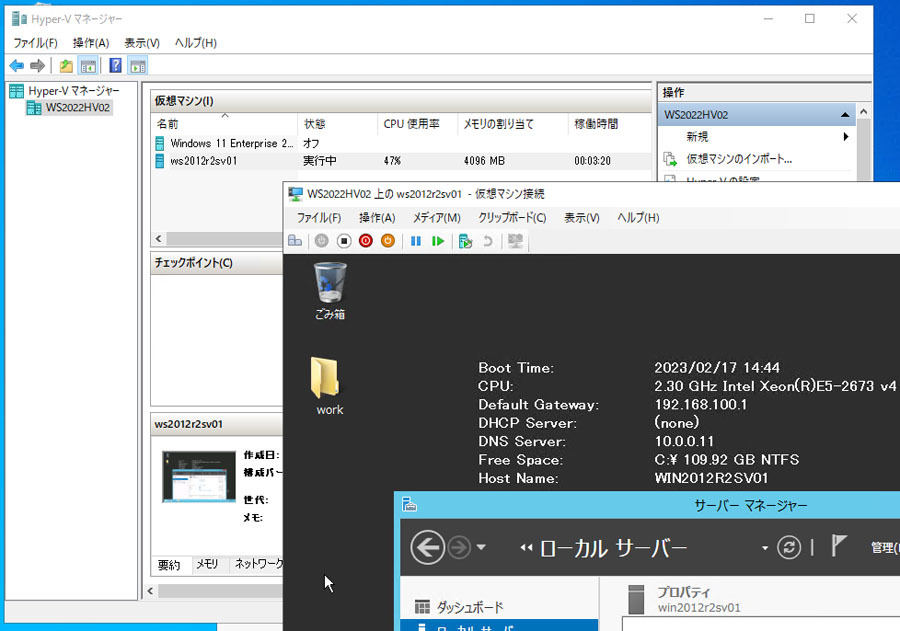Select WS2022HV02 server node in tree
Viewport: 900px width, 631px height.
click(69, 107)
